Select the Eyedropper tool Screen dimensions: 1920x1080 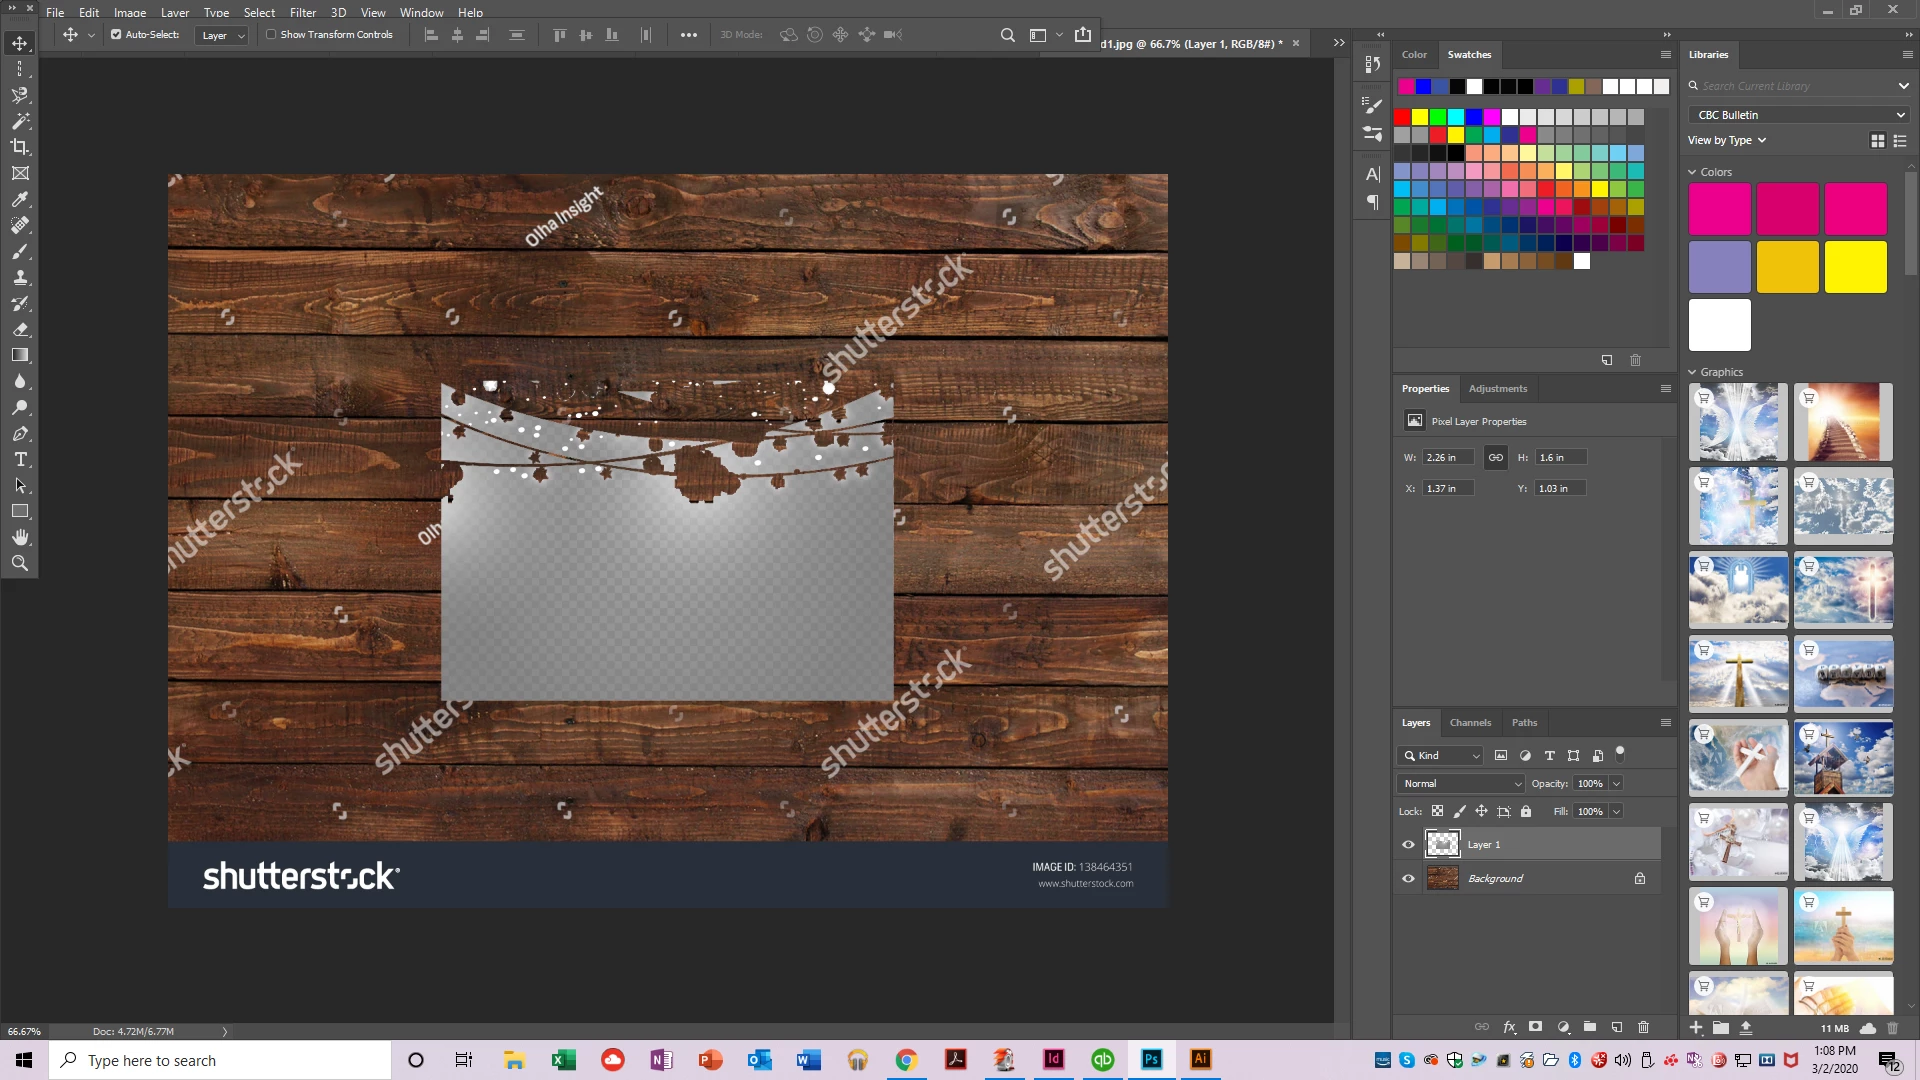point(20,199)
